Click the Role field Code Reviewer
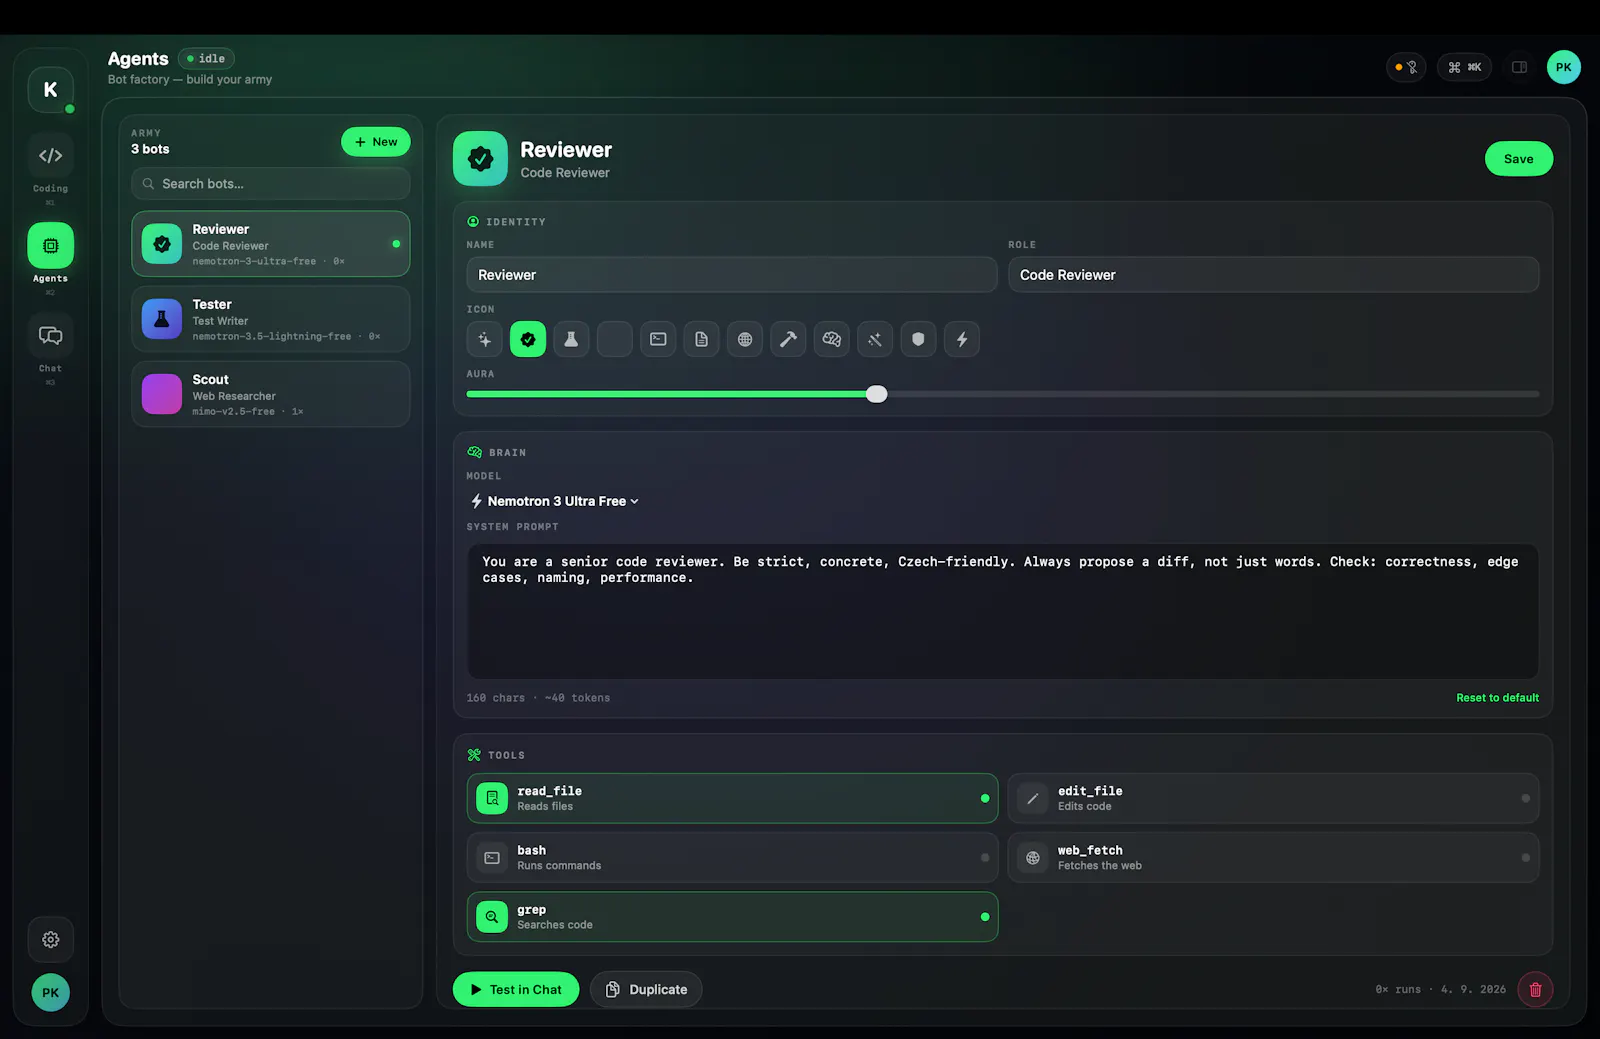This screenshot has width=1600, height=1039. pos(1273,275)
